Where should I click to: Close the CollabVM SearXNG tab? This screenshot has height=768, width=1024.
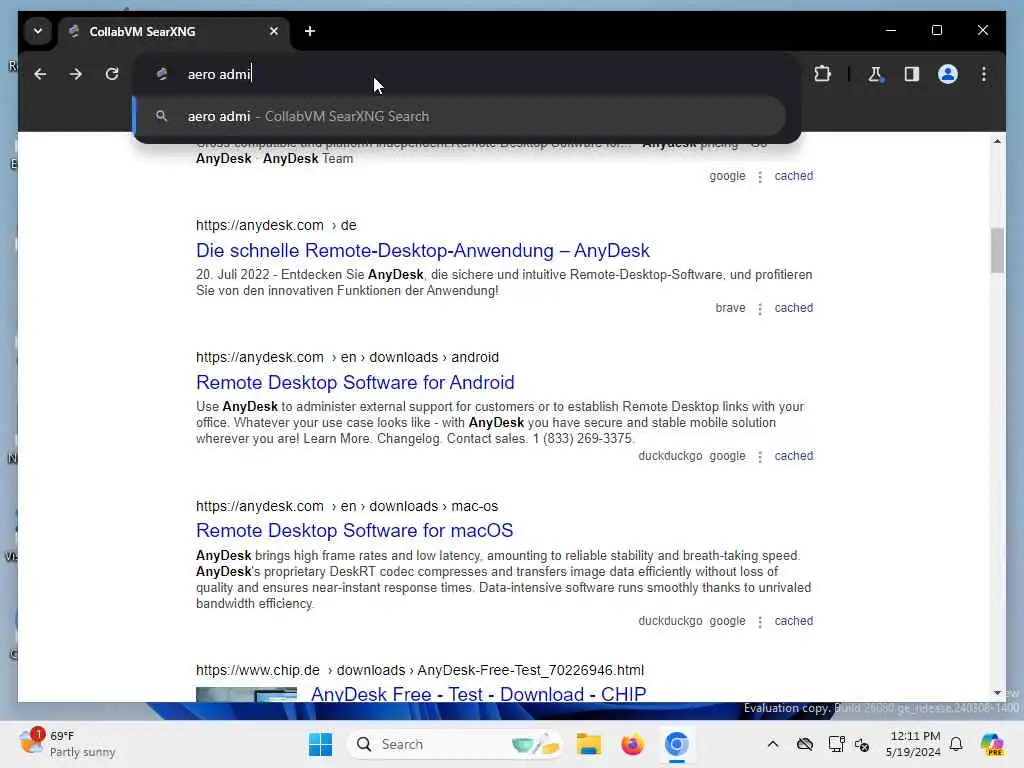pos(274,31)
